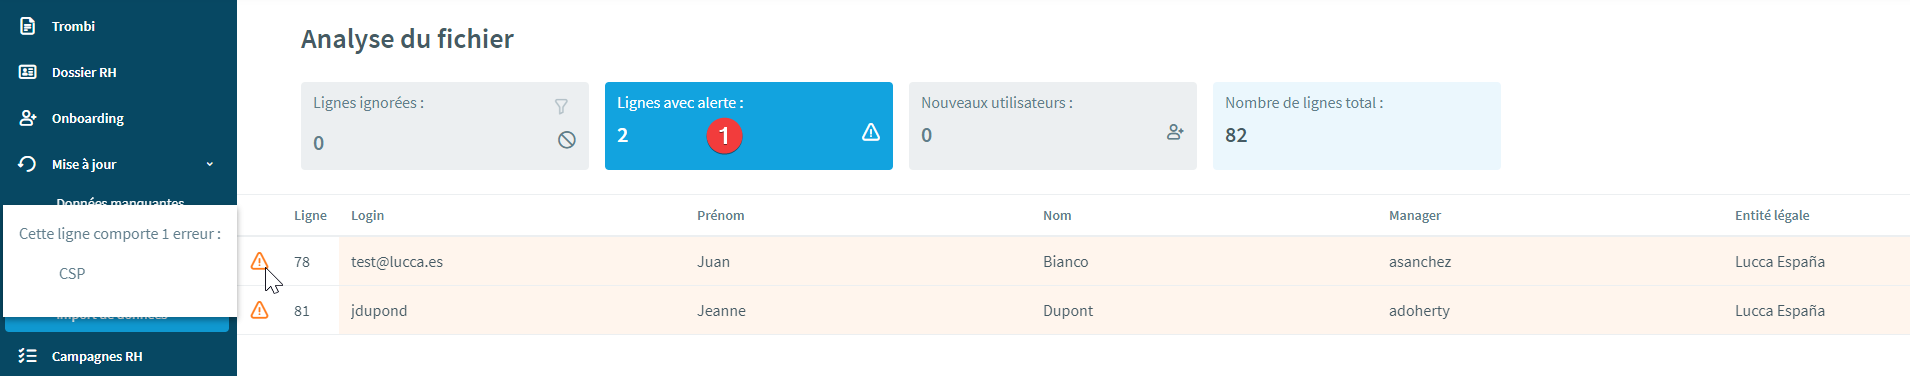Image resolution: width=1910 pixels, height=376 pixels.
Task: Select the Nombre de lignes total card
Action: point(1357,126)
